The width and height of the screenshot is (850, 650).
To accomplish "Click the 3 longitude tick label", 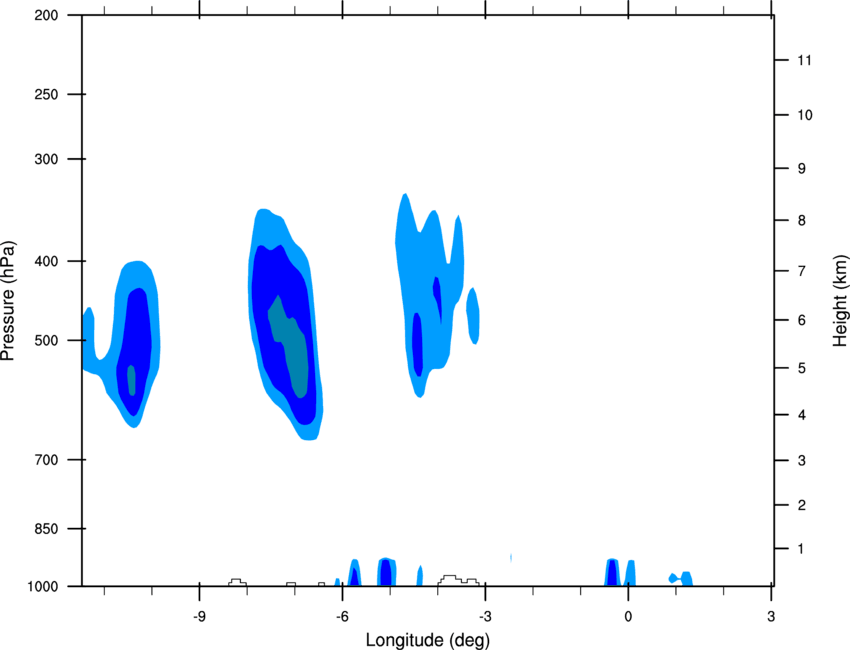I will point(771,617).
